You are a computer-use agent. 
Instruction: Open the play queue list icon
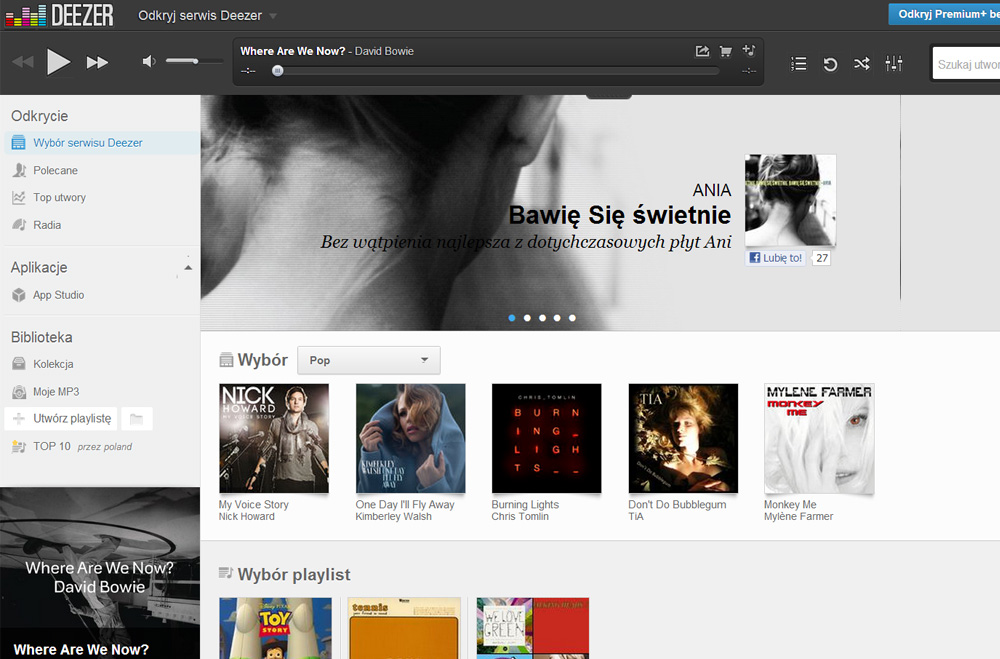[798, 64]
